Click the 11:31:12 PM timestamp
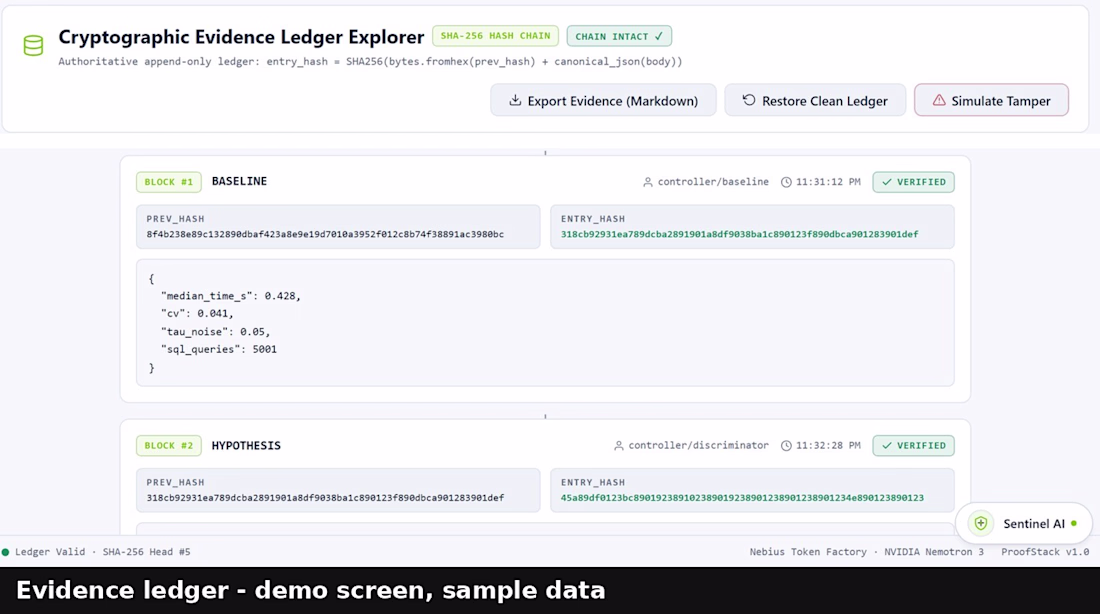This screenshot has width=1100, height=614. (828, 182)
